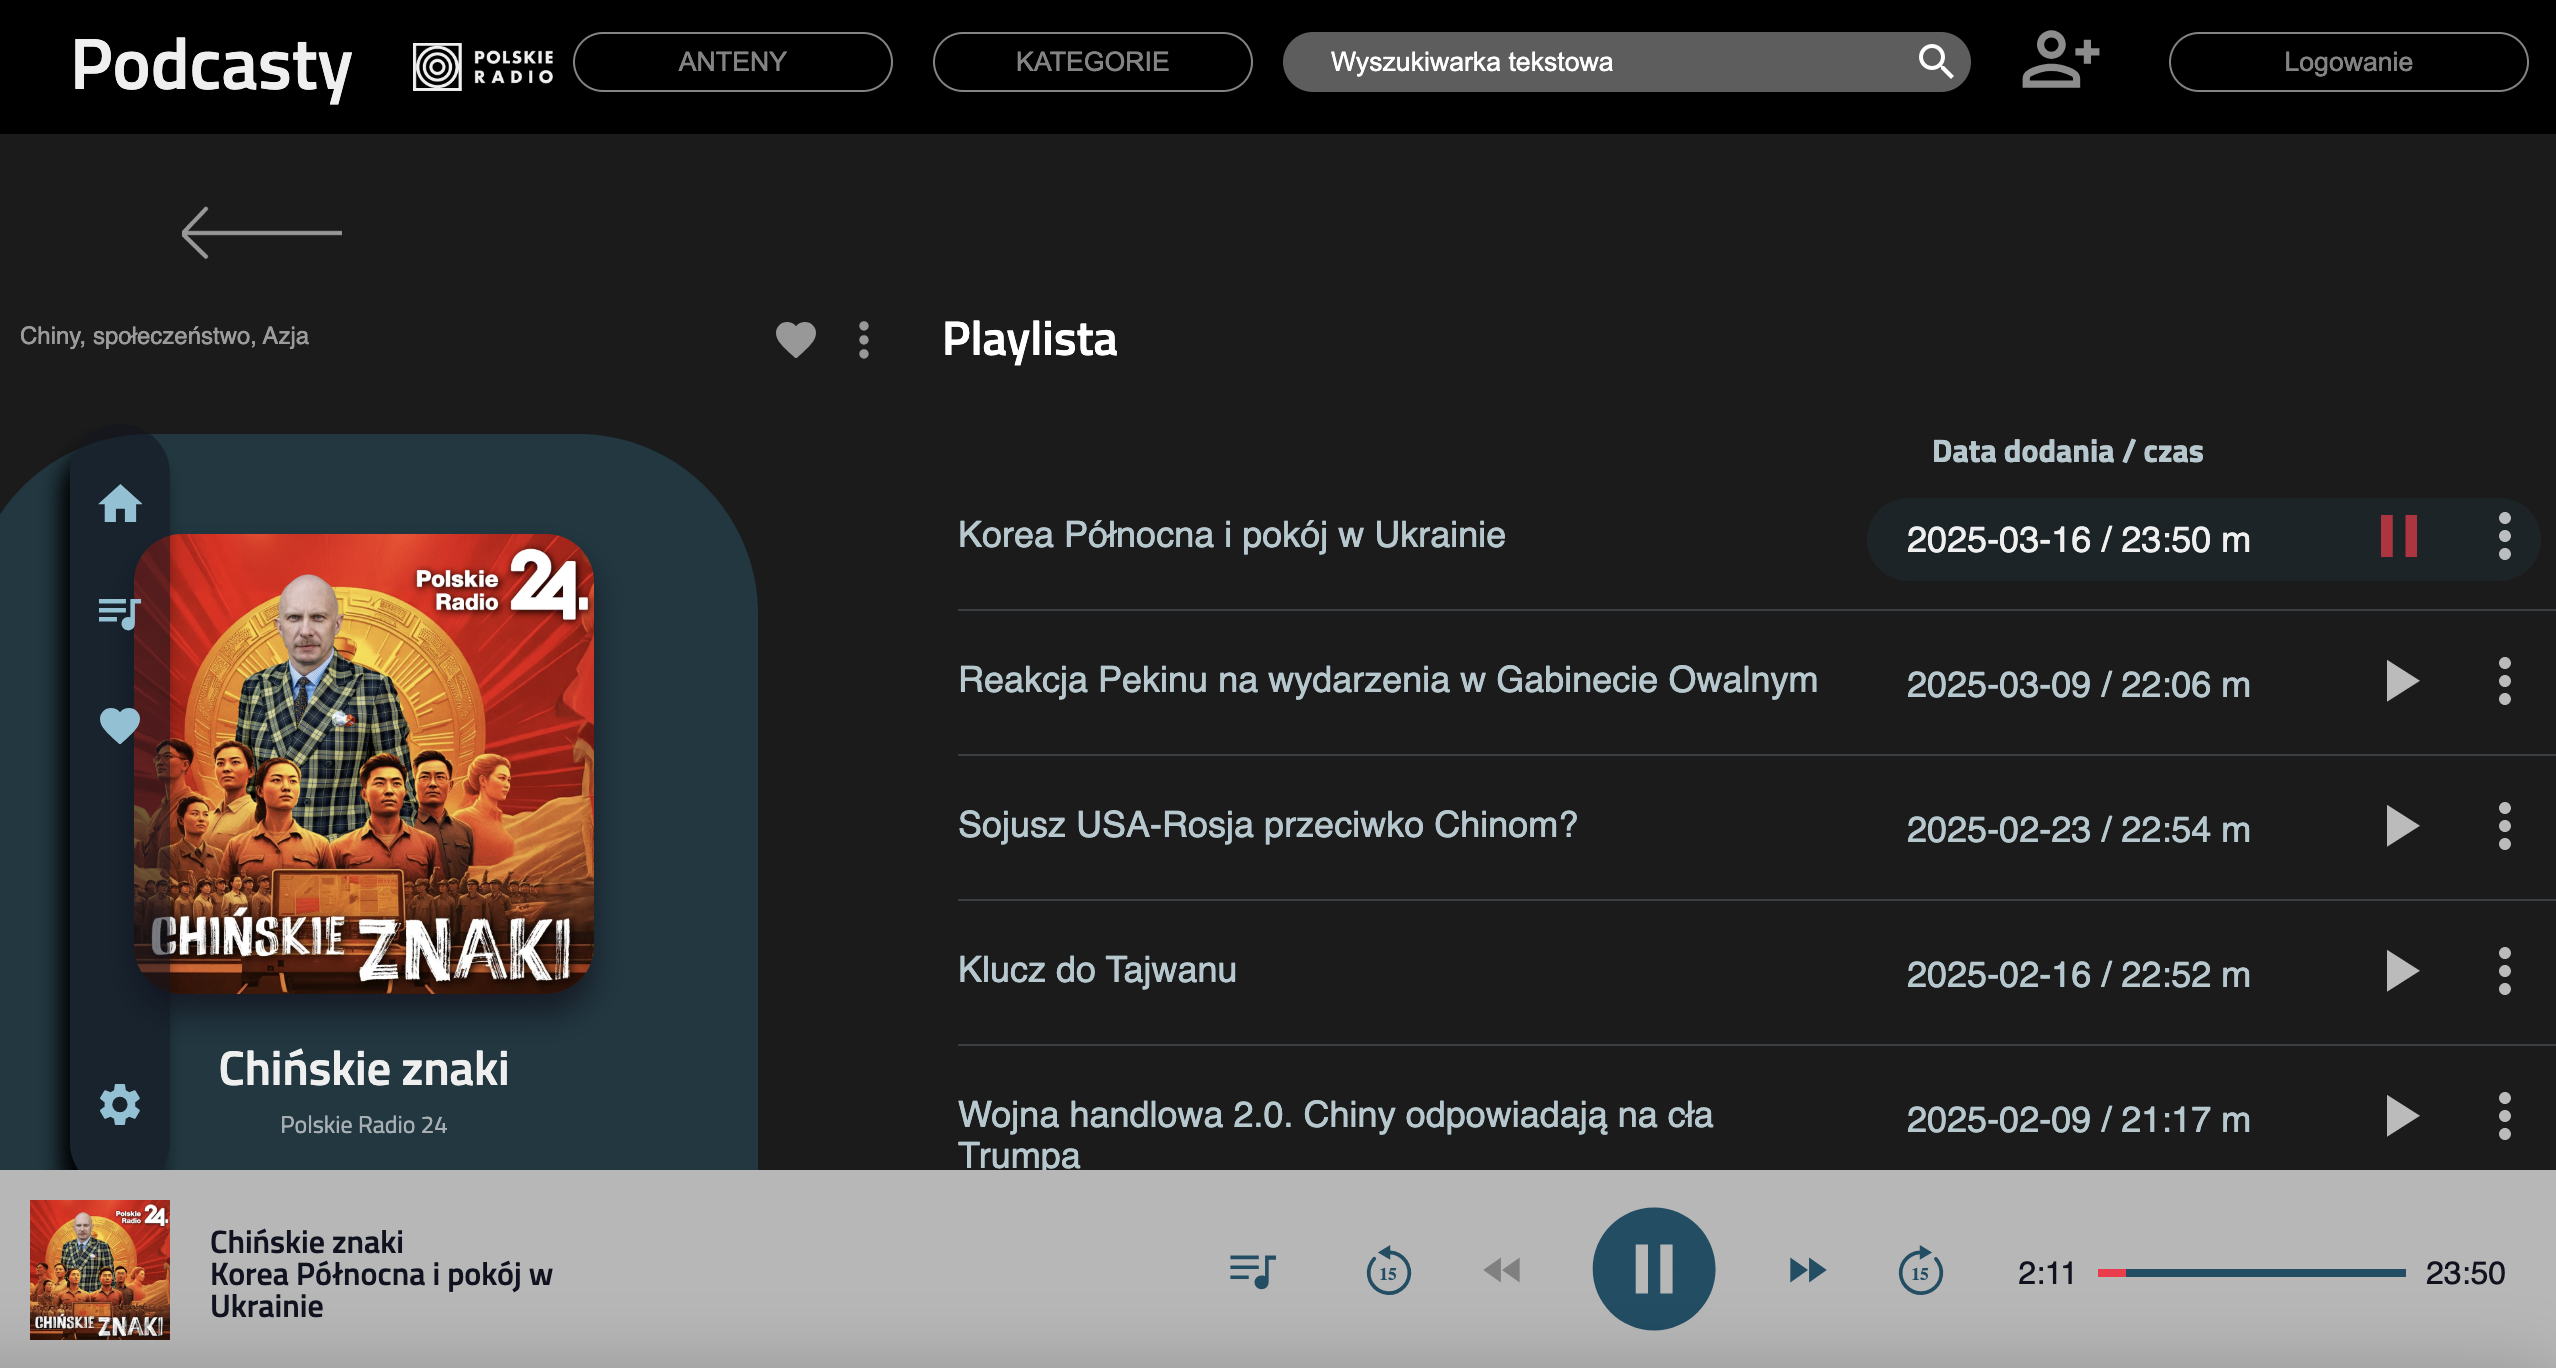Skip forward 15 seconds in player
The image size is (2556, 1368).
1920,1271
